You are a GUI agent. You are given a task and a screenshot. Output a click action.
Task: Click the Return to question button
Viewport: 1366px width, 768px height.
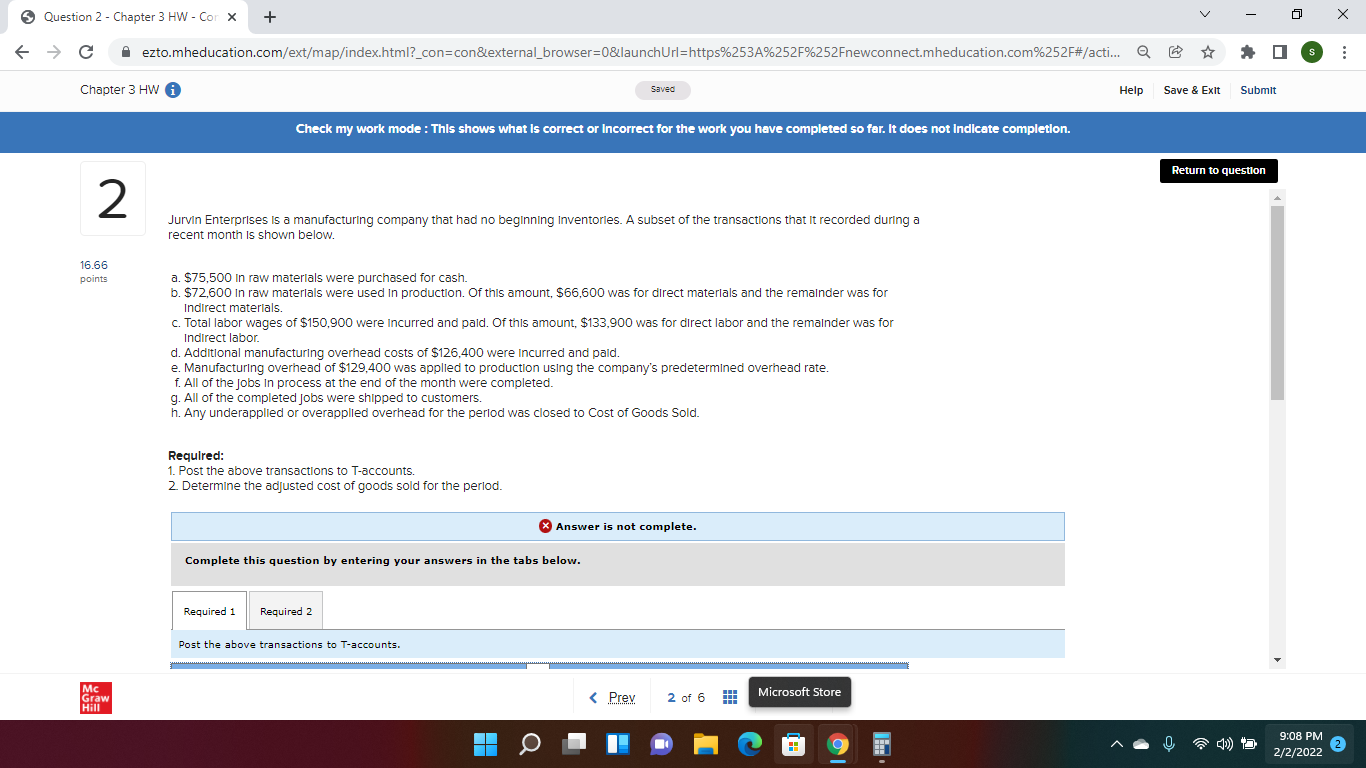click(x=1218, y=170)
